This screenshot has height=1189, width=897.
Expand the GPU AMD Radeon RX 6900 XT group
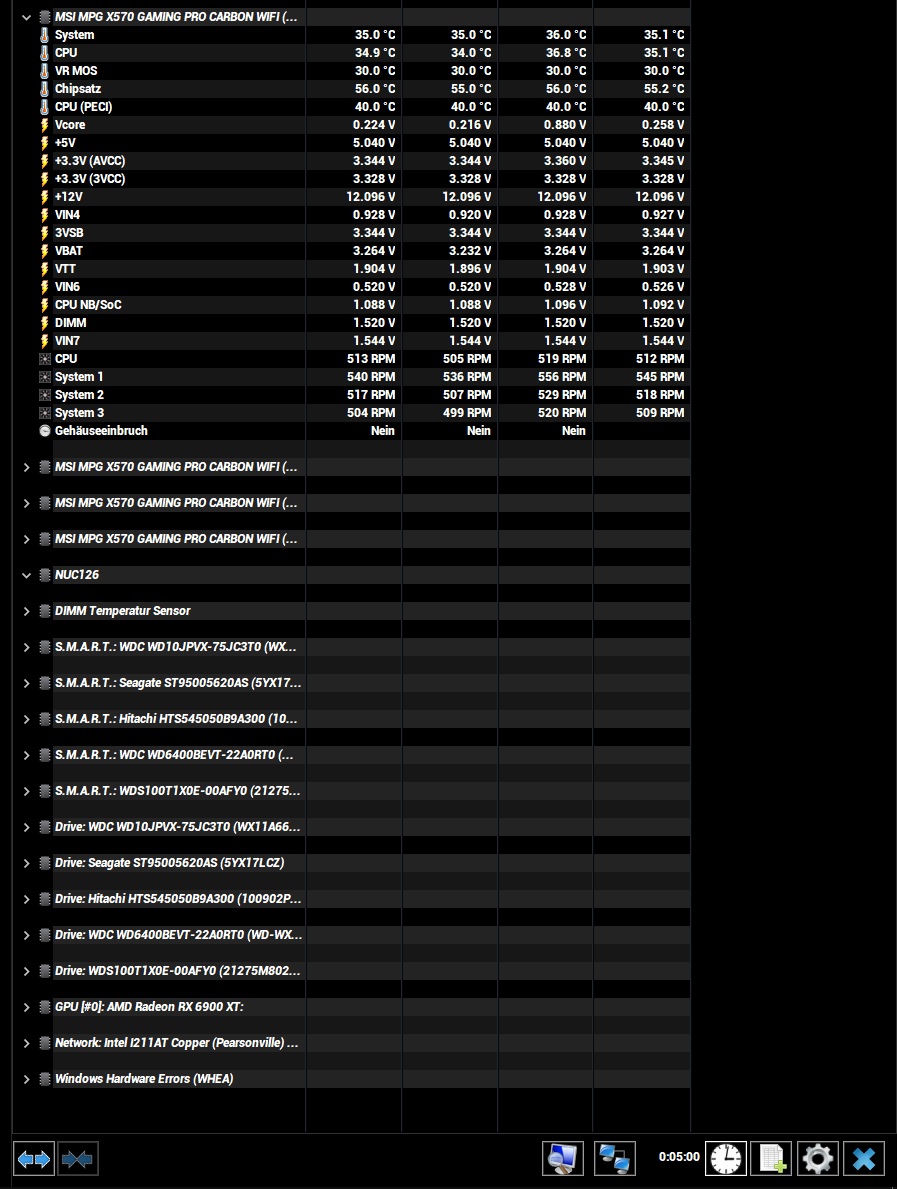pyautogui.click(x=27, y=1007)
